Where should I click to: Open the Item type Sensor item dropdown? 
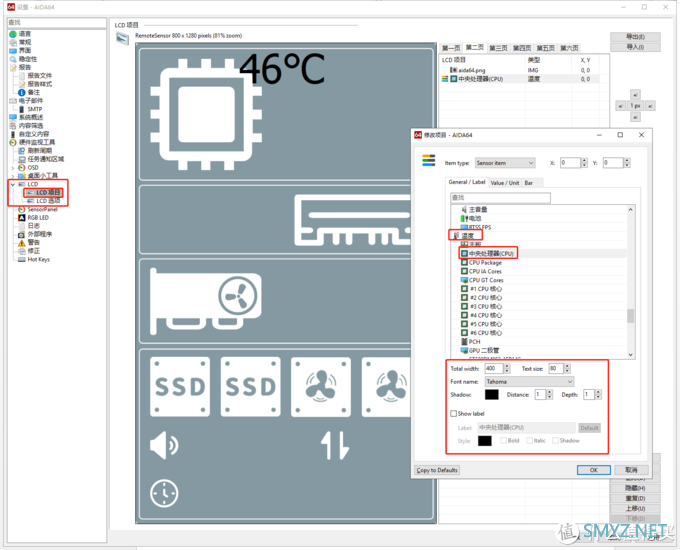click(505, 163)
